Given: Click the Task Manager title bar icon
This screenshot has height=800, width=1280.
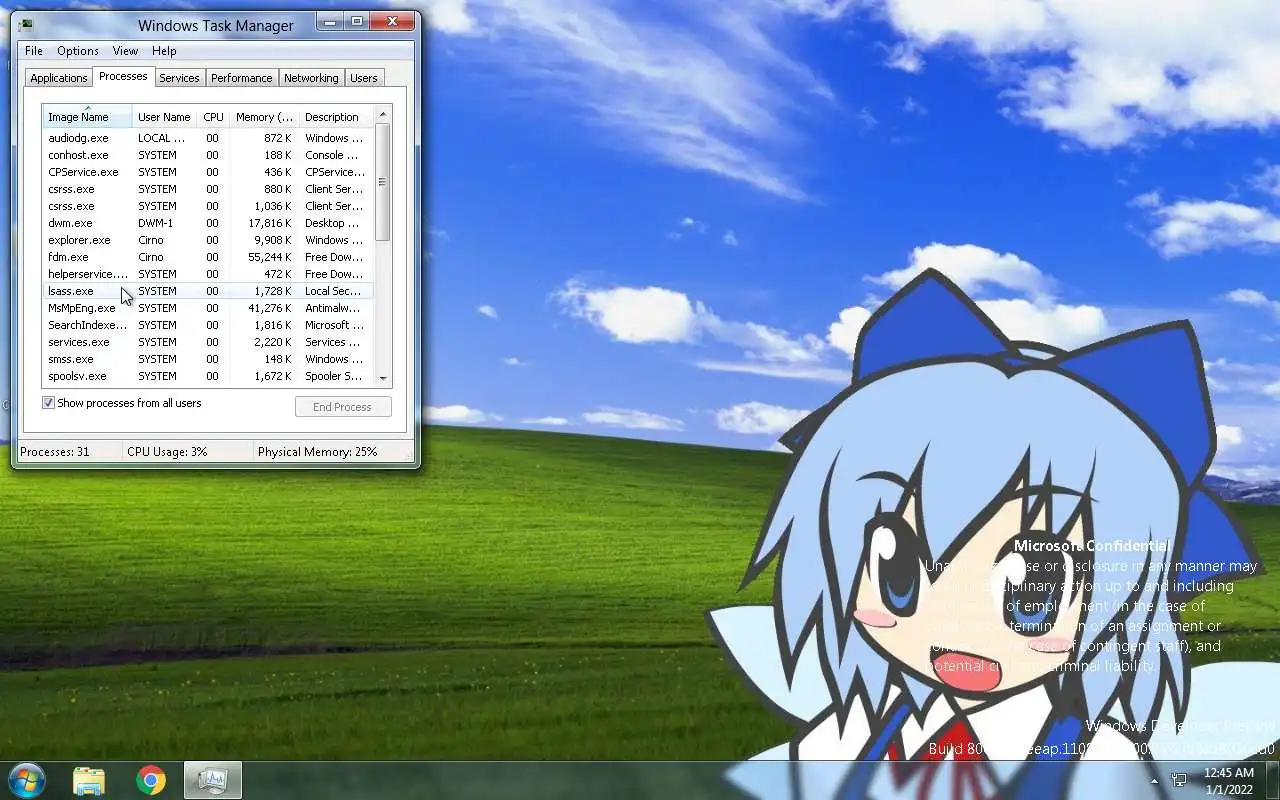Looking at the screenshot, I should point(25,25).
